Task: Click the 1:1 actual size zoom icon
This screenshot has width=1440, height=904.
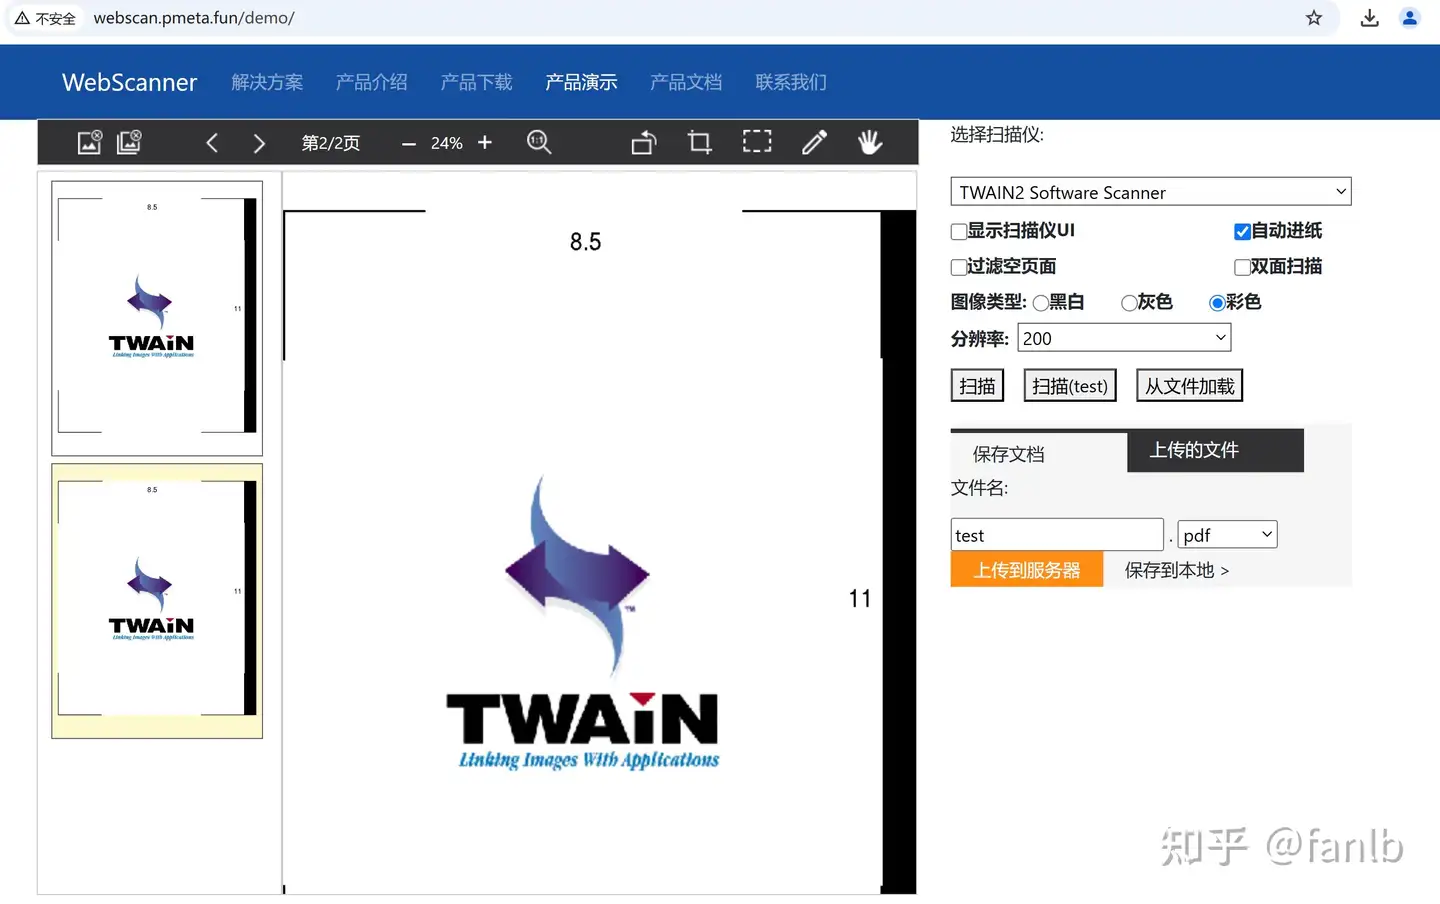Action: click(x=540, y=142)
